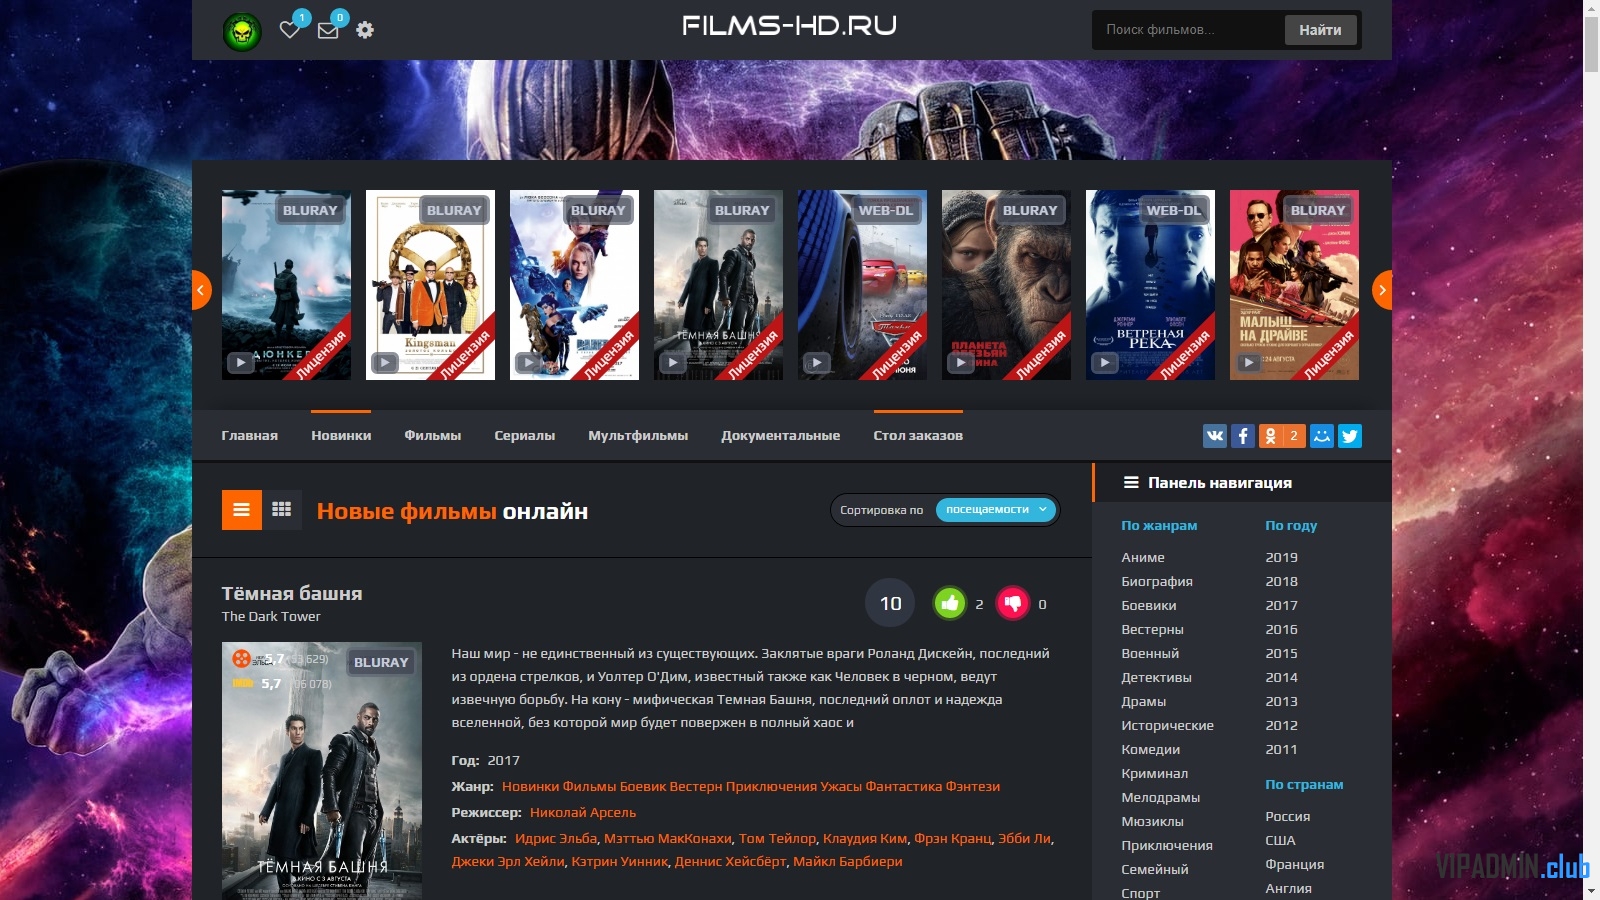Open favorites heart icon in header
The width and height of the screenshot is (1600, 900).
pos(290,30)
